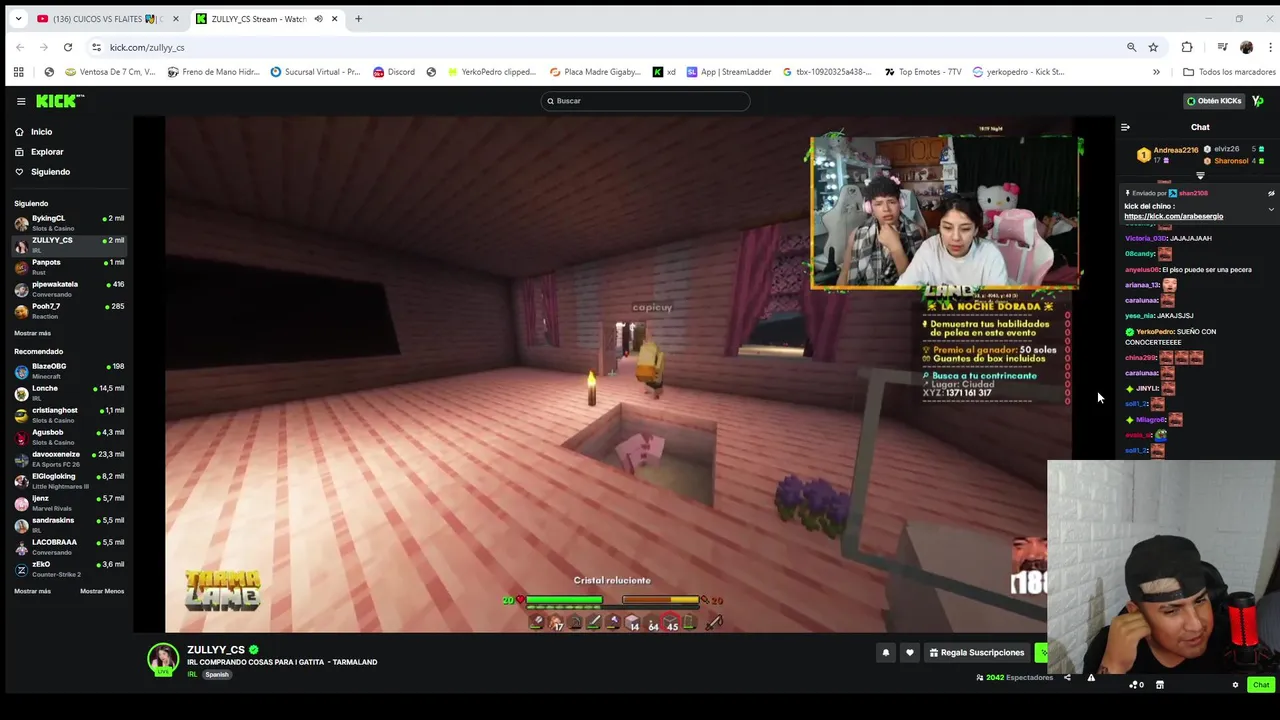1280x720 pixels.
Task: Click the Obtén KICKs button
Action: pos(1213,101)
